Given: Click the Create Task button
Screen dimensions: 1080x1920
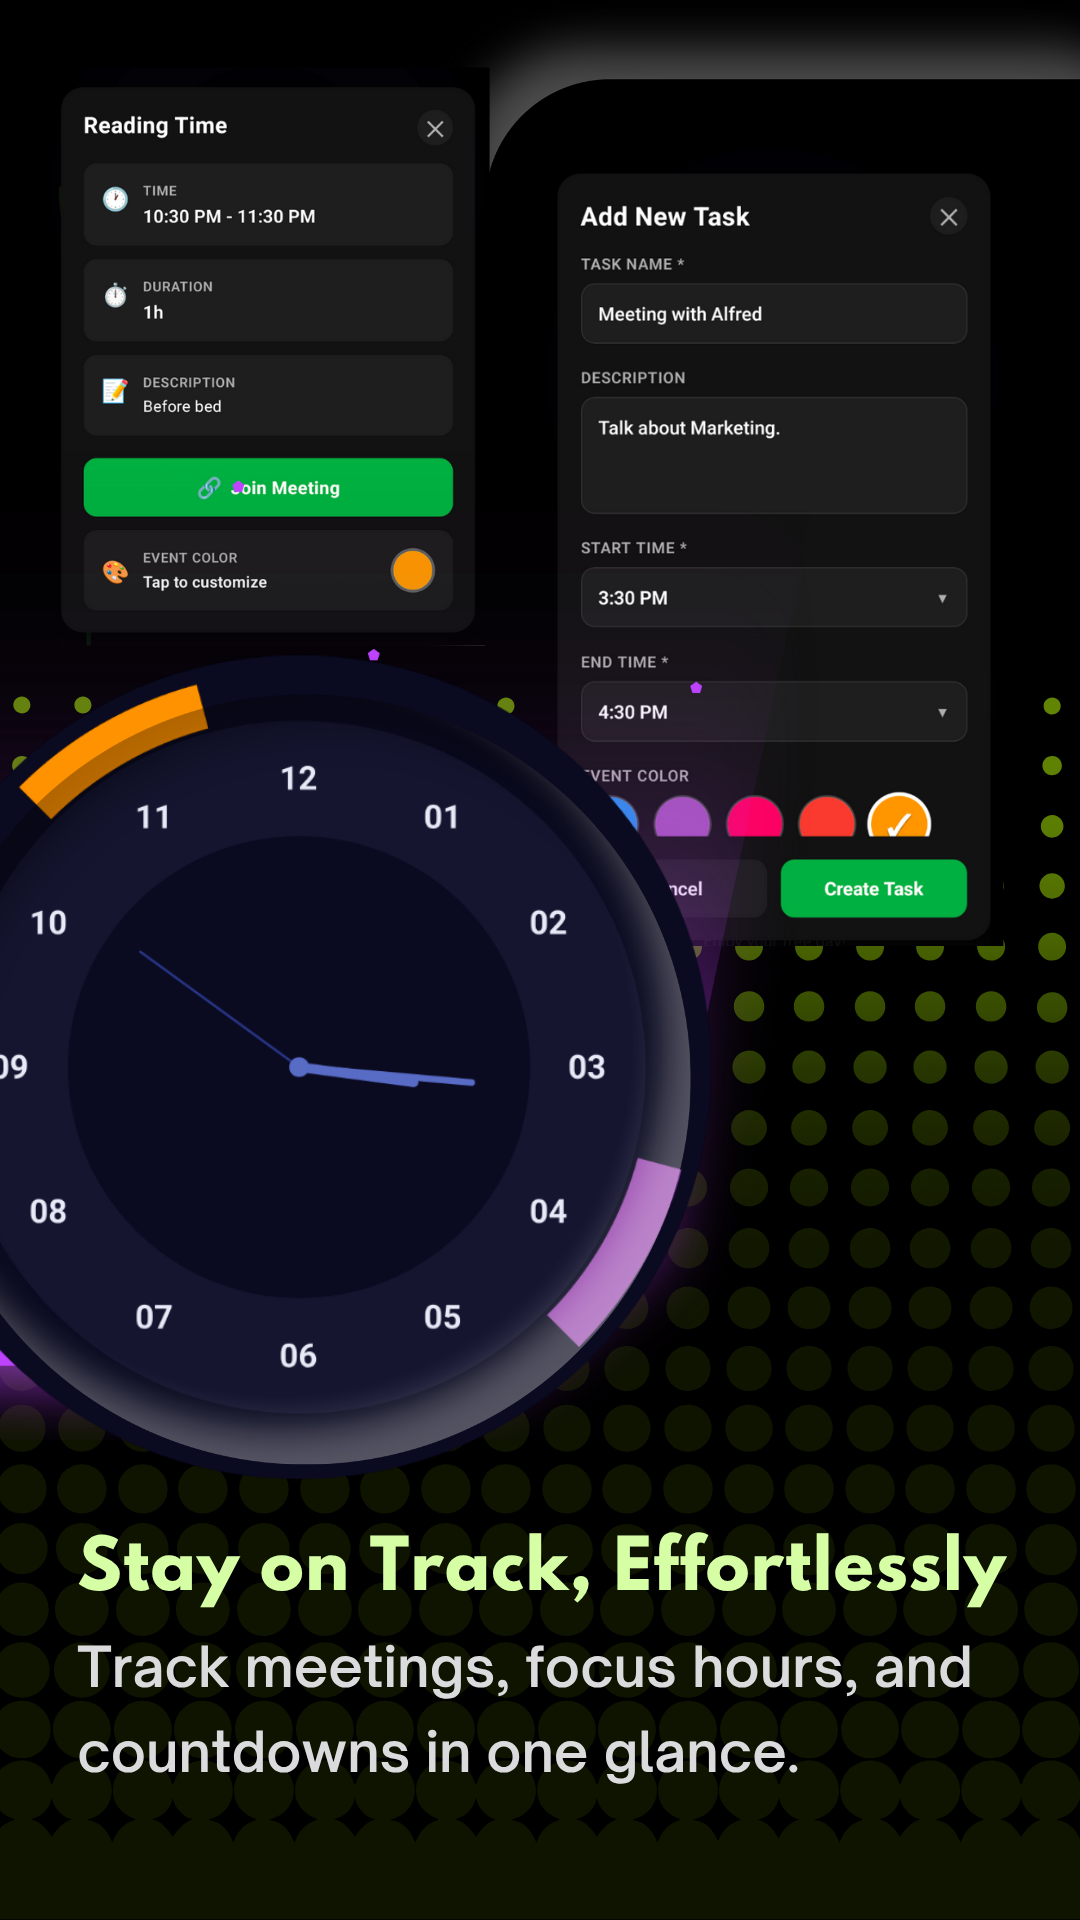Looking at the screenshot, I should click(874, 889).
